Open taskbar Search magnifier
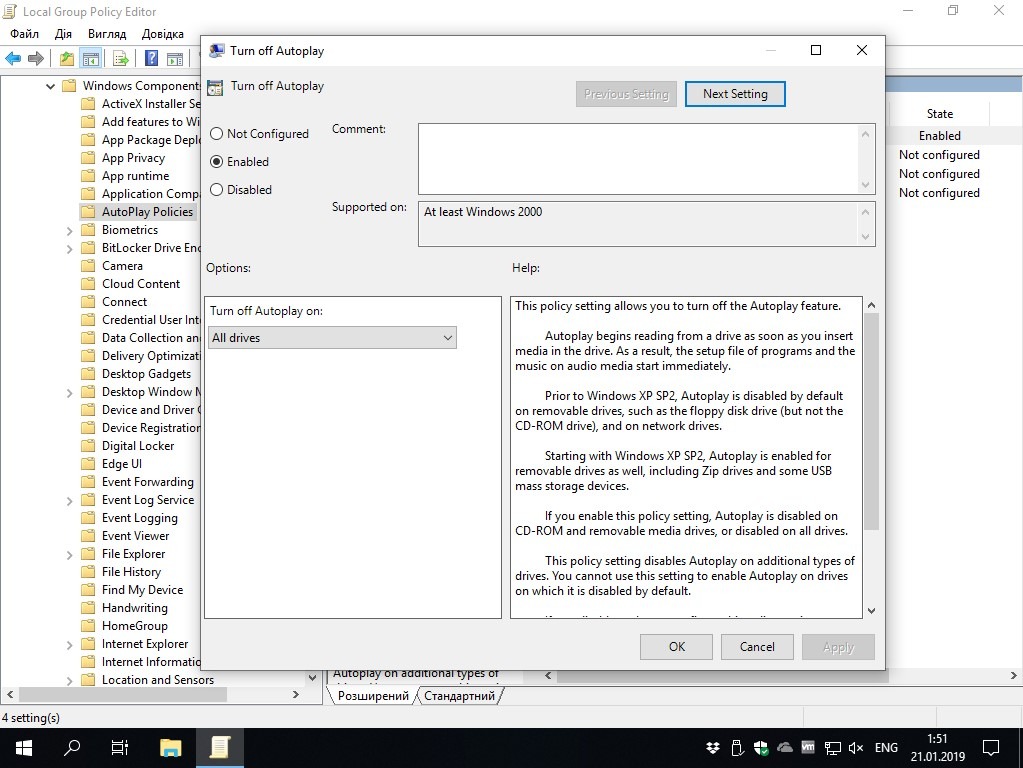The height and width of the screenshot is (768, 1023). click(x=72, y=748)
